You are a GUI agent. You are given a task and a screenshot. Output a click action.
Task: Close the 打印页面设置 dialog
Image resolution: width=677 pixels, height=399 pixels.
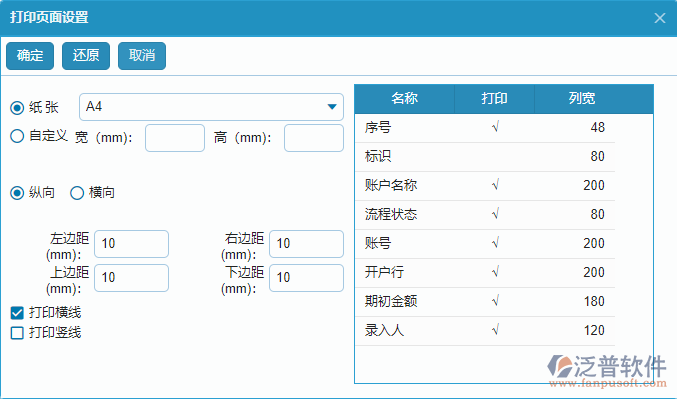tap(659, 18)
